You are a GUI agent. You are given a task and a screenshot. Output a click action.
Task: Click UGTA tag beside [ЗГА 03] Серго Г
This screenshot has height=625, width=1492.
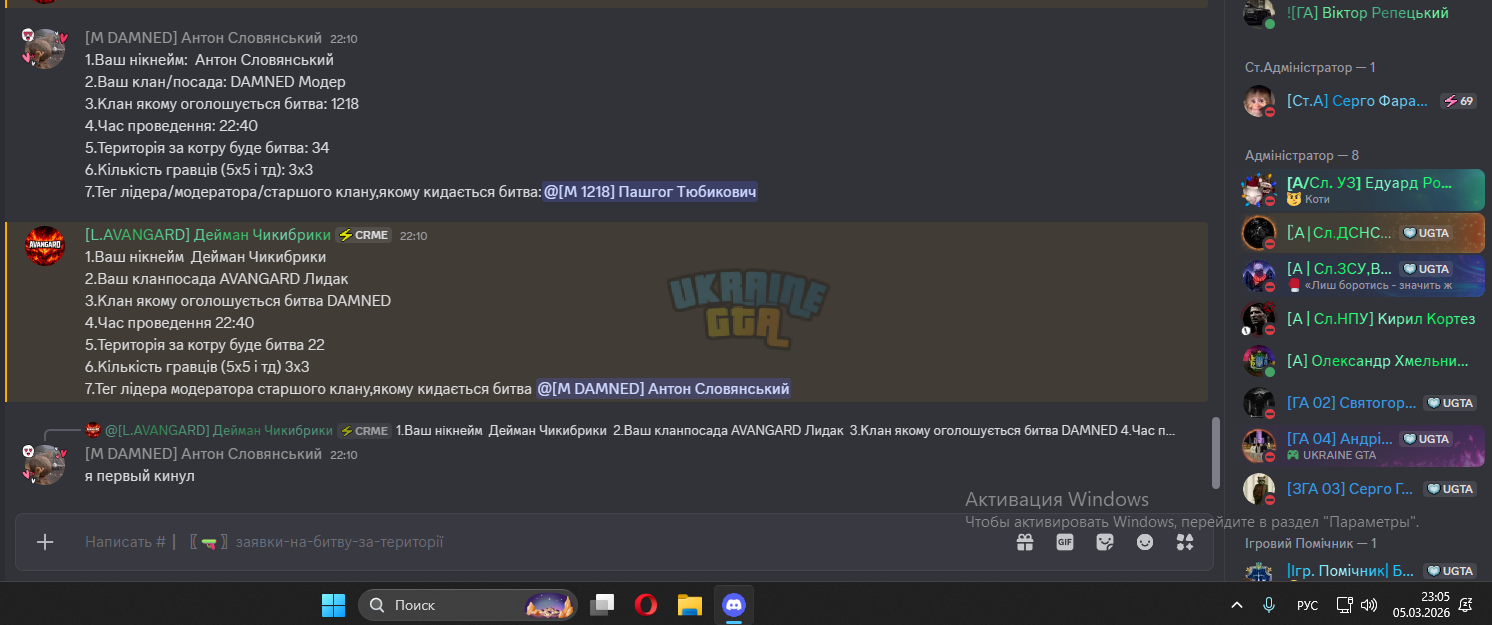tap(1450, 489)
